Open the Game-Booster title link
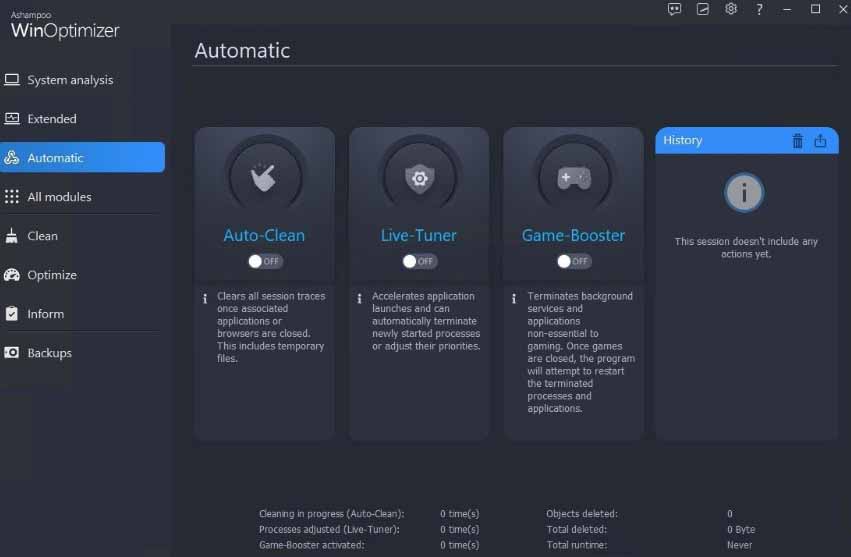The image size is (851, 557). [x=574, y=236]
